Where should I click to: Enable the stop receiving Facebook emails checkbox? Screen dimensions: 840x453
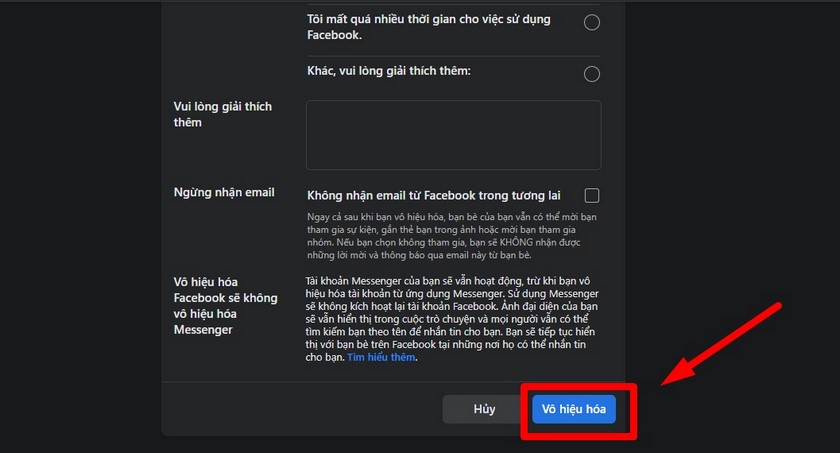[592, 195]
